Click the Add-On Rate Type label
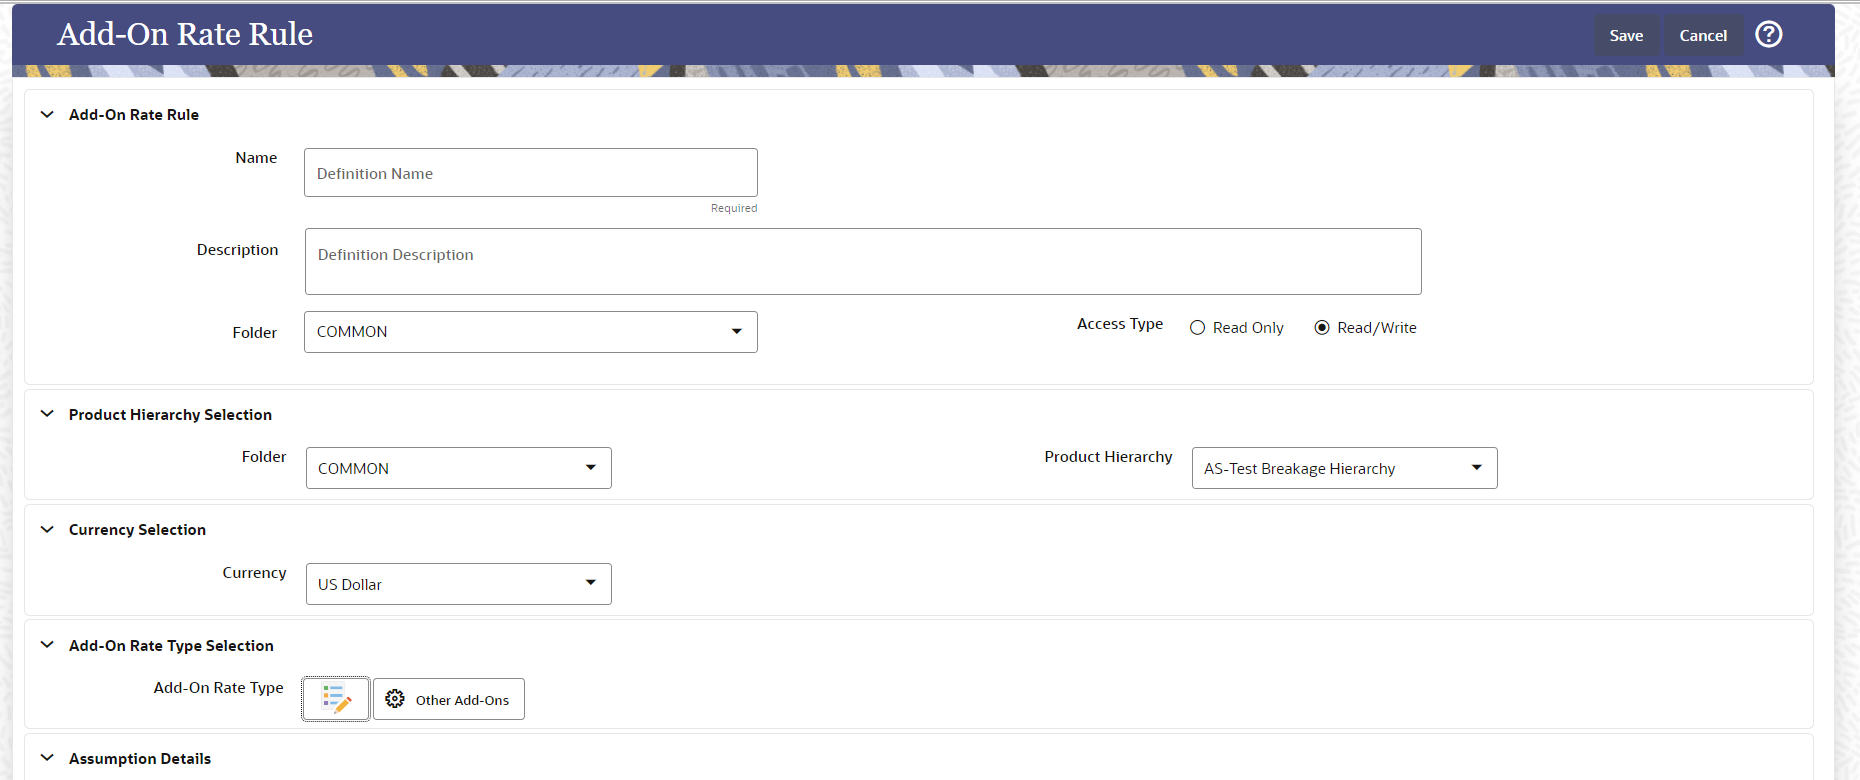 [219, 688]
